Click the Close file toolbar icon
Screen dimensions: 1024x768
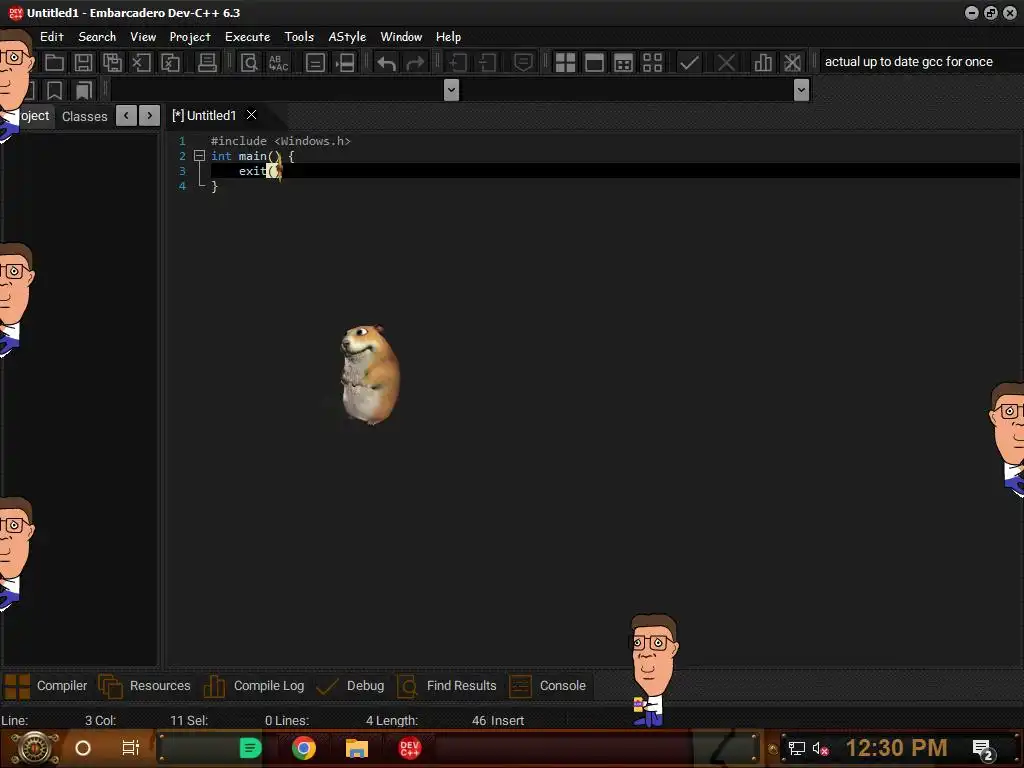coord(141,63)
